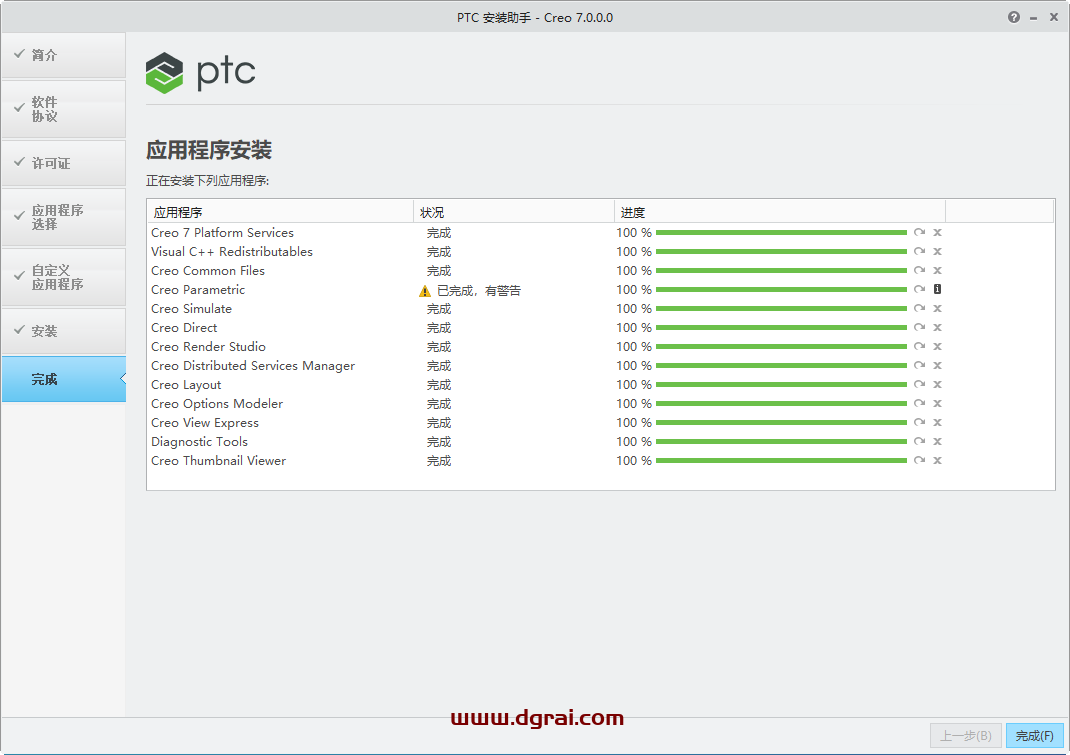Image resolution: width=1070 pixels, height=755 pixels.
Task: Click the 进度 column header
Action: click(780, 212)
